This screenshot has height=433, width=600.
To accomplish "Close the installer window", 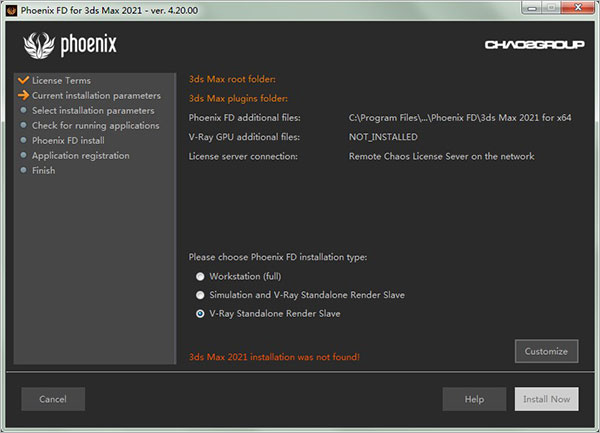I will click(x=579, y=7).
